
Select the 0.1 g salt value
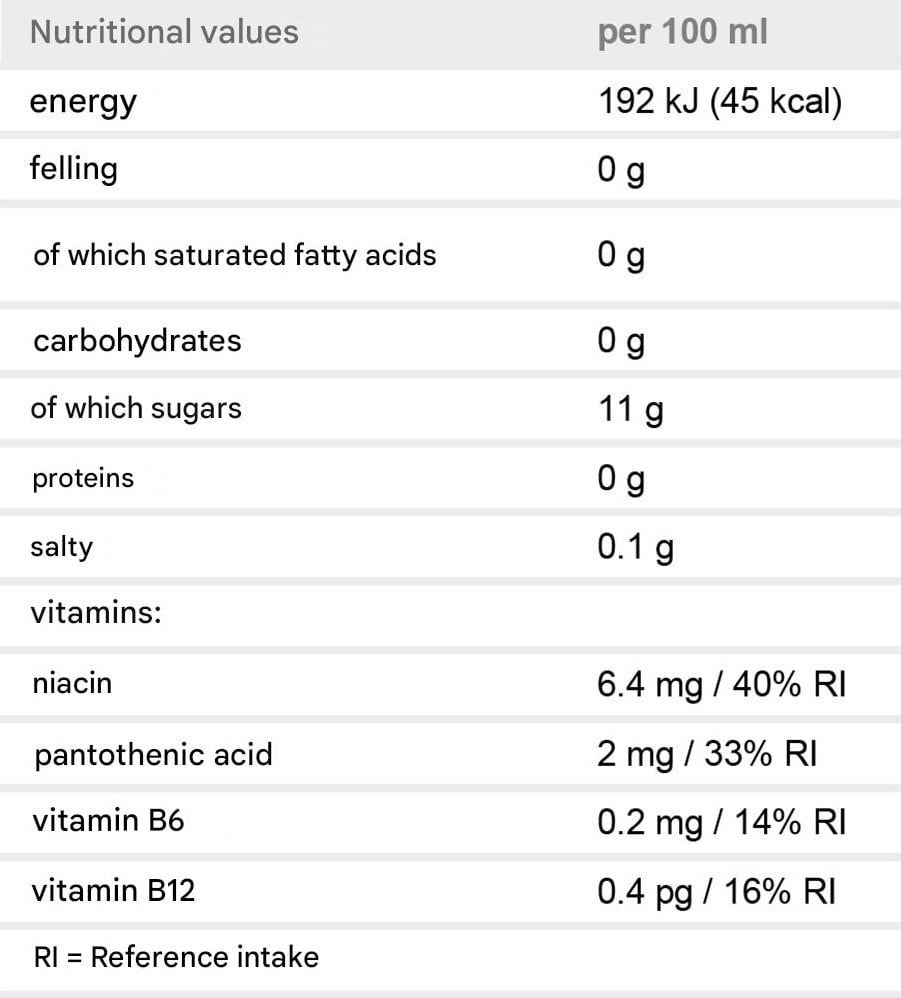pos(635,547)
